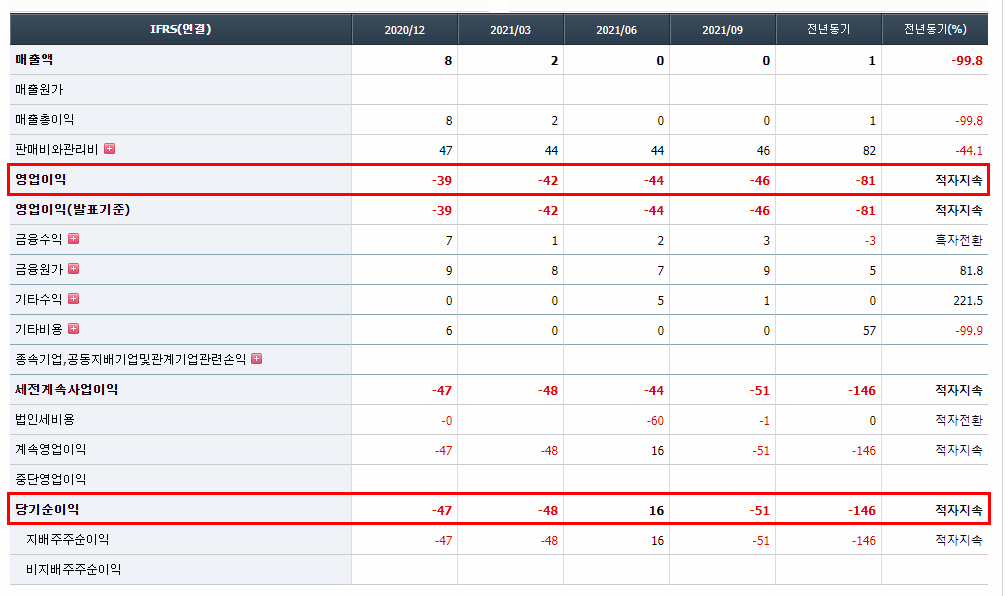The image size is (1005, 596).
Task: Select the 기타수익 row label
Action: tap(38, 300)
